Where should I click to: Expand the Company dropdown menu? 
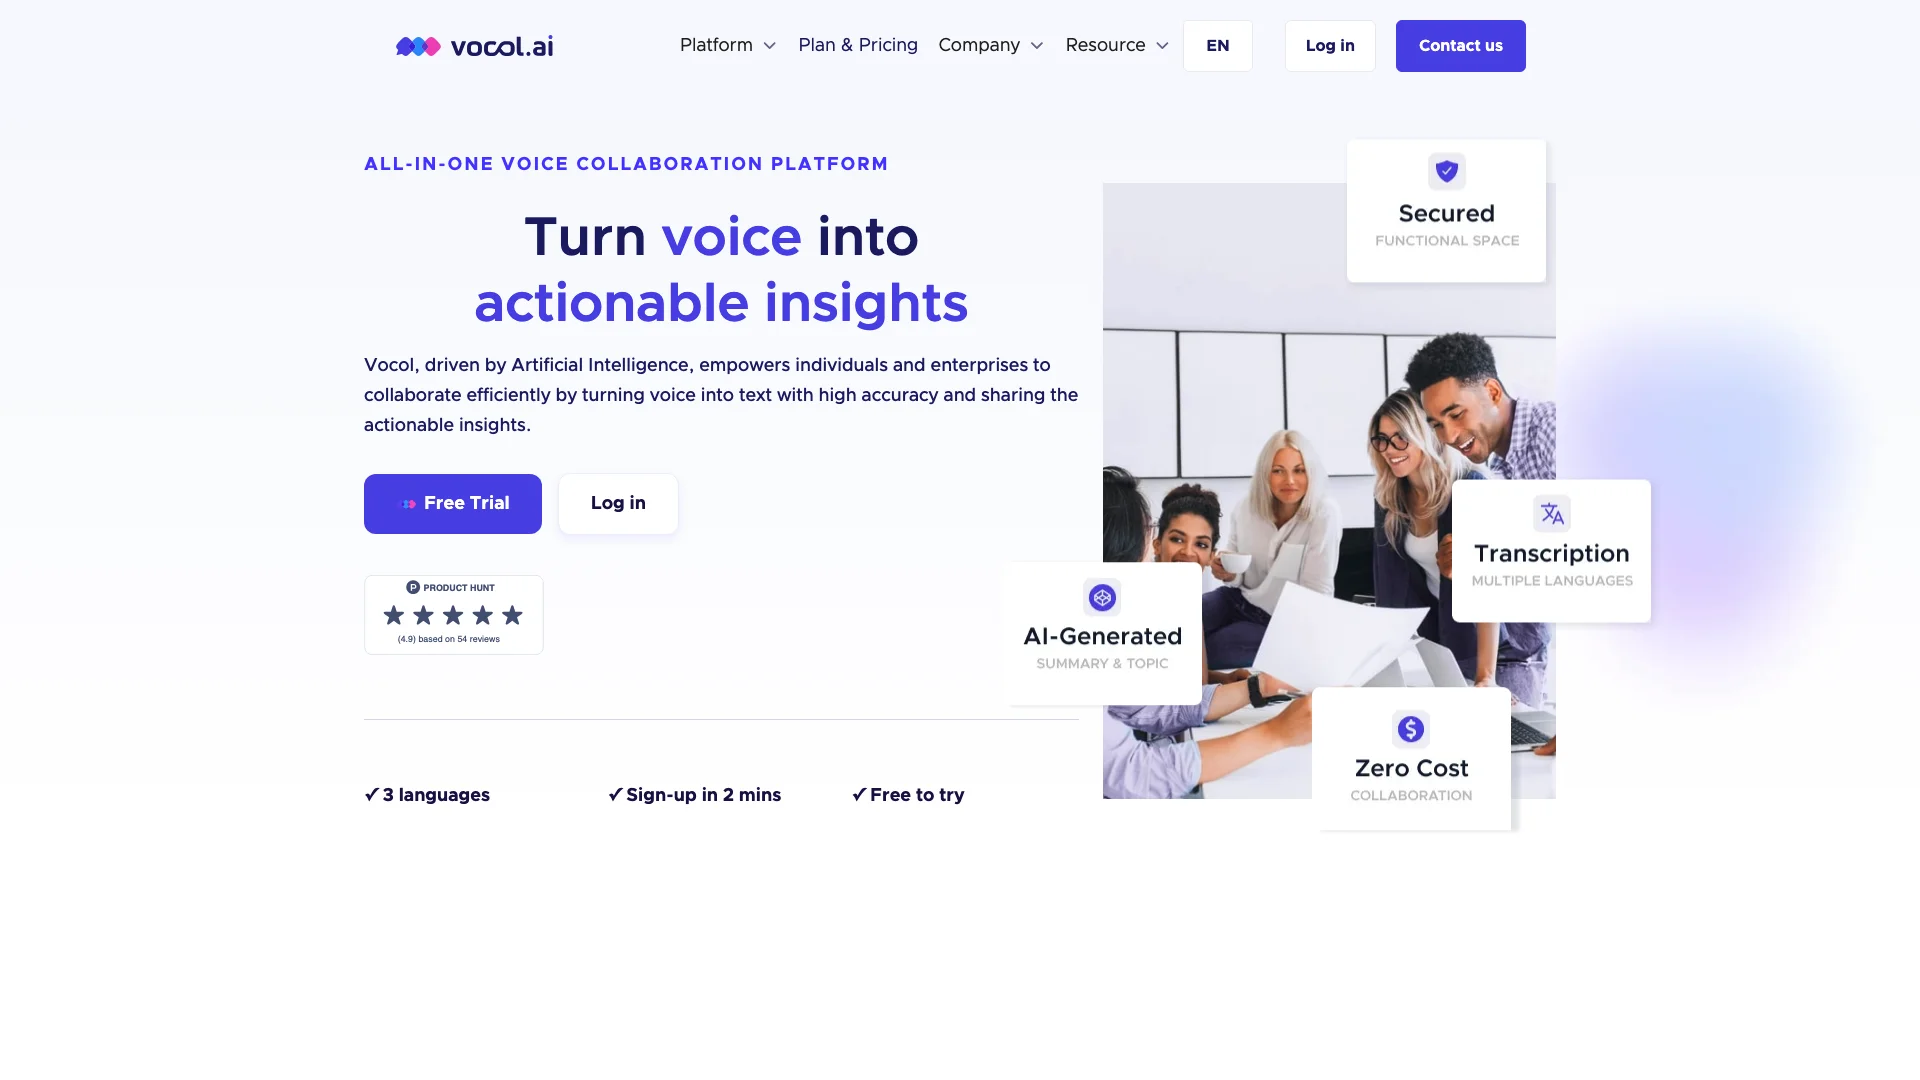point(990,45)
